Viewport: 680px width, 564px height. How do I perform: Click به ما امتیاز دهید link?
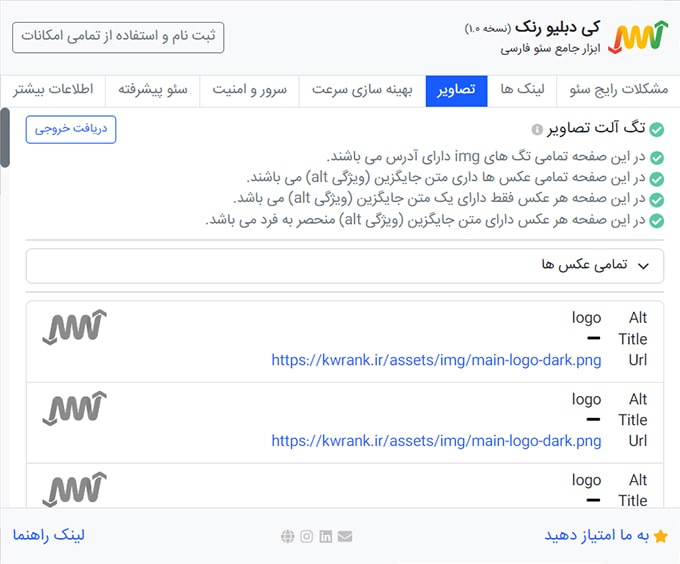tap(596, 535)
